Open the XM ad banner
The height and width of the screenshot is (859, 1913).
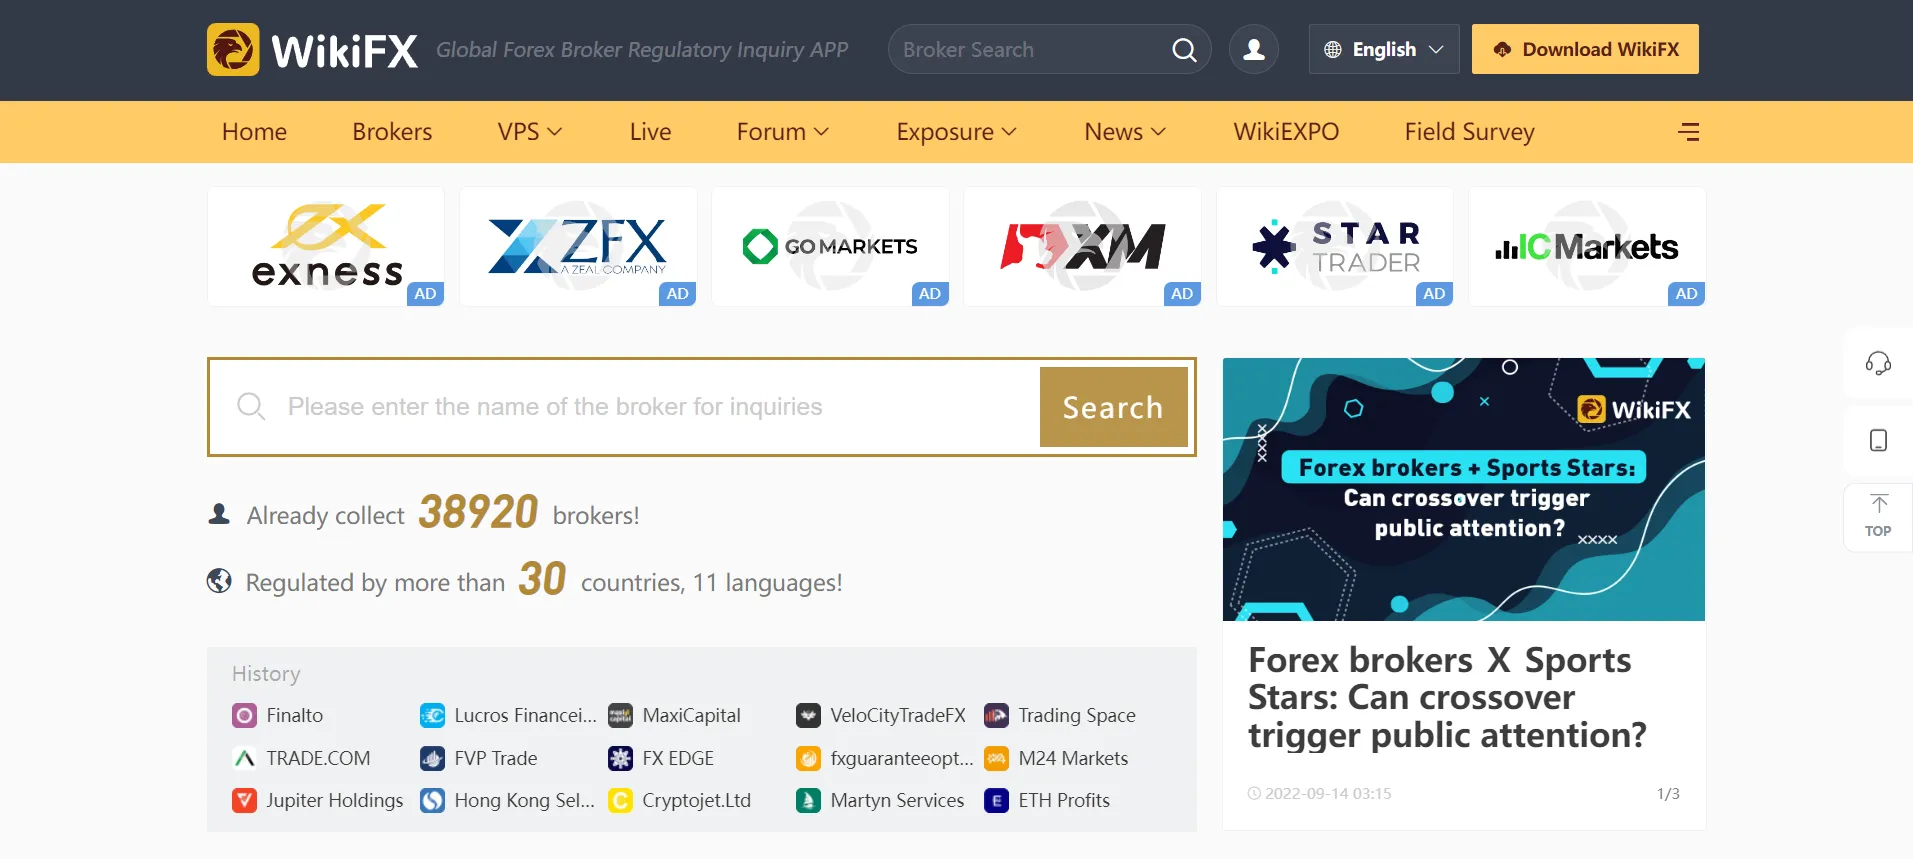coord(1083,246)
